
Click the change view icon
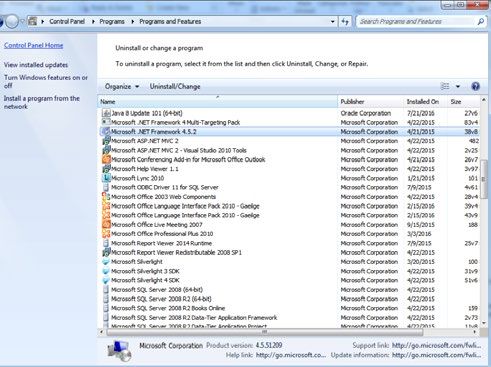click(445, 86)
